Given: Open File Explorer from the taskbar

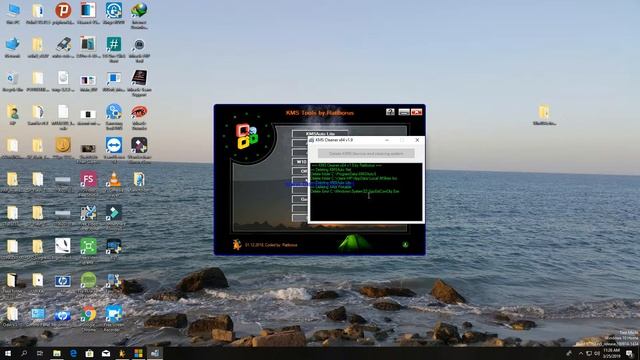Looking at the screenshot, I should point(57,353).
